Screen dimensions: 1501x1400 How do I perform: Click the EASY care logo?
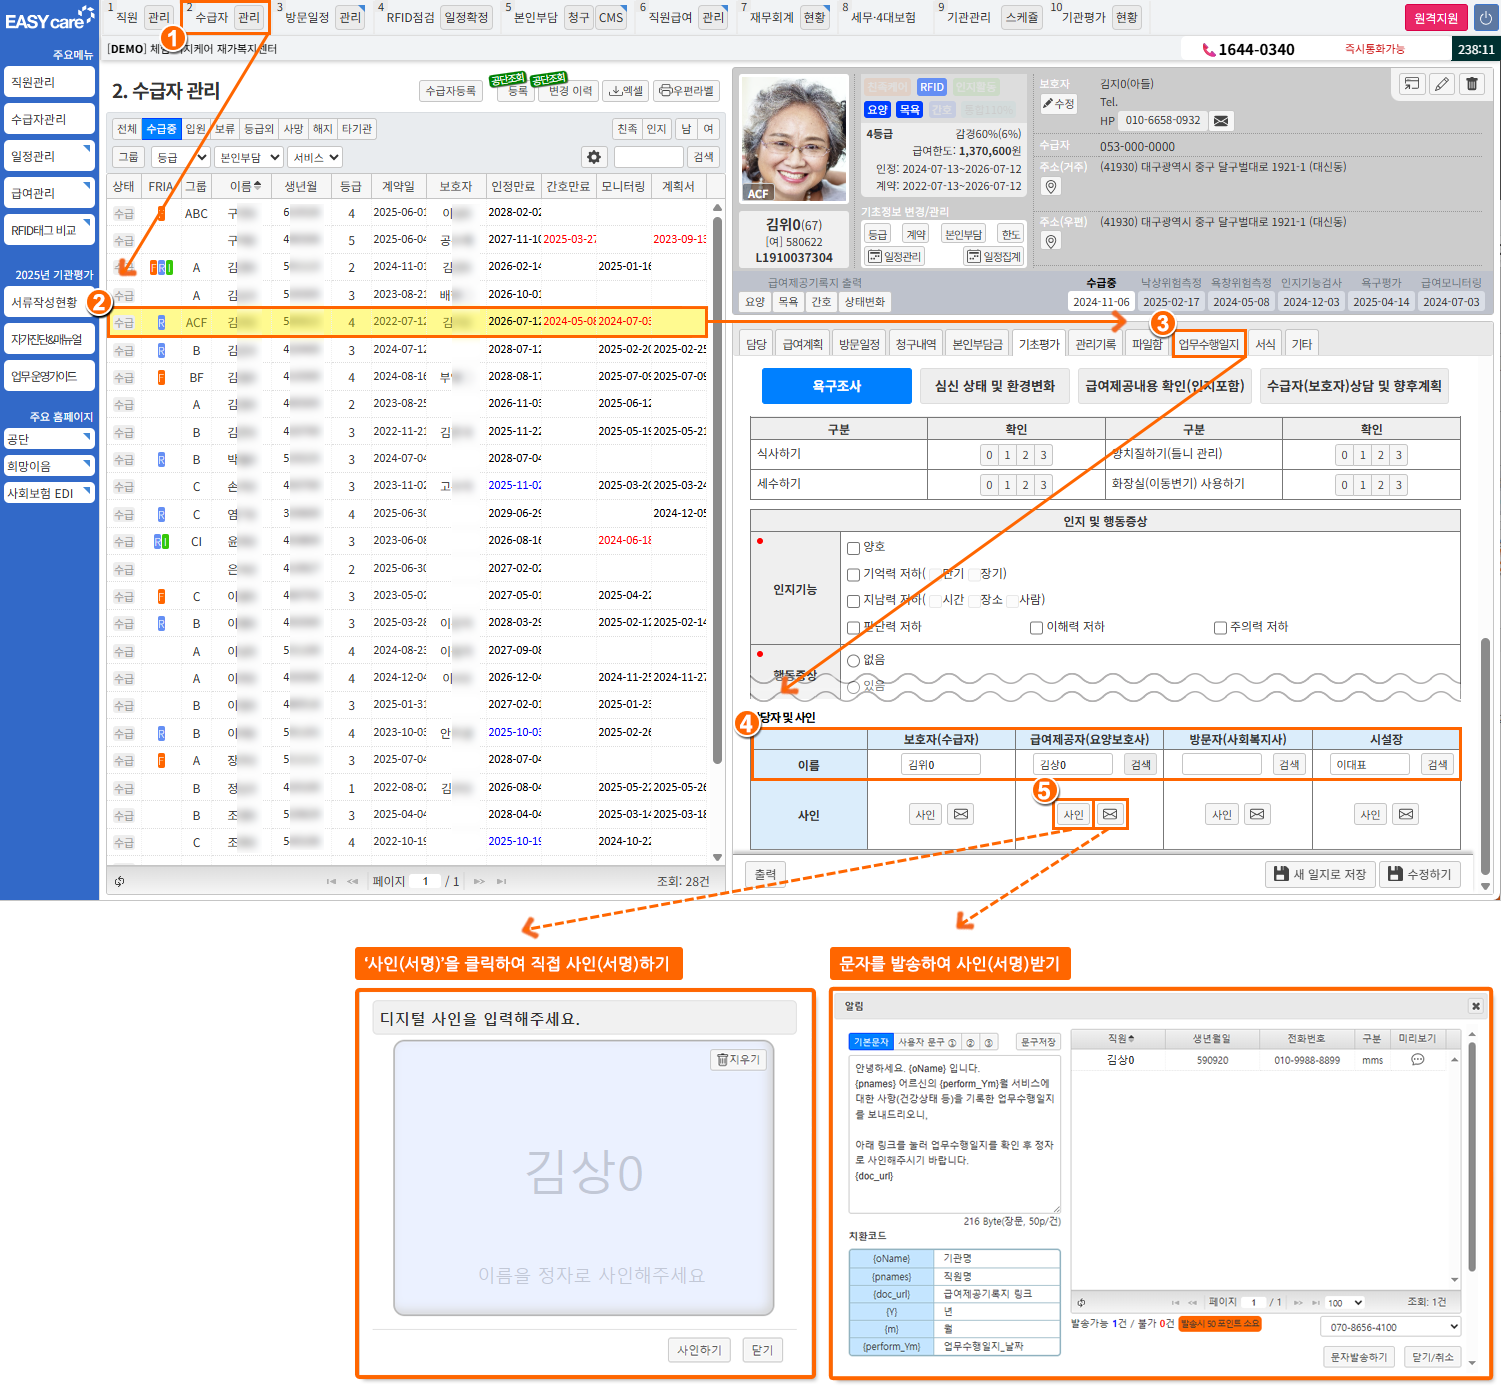(49, 20)
